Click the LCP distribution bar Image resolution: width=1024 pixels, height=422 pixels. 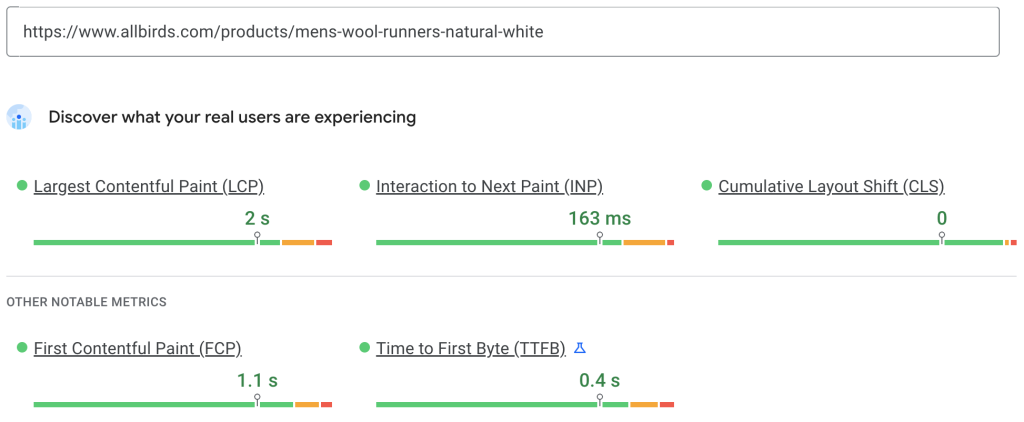click(183, 242)
